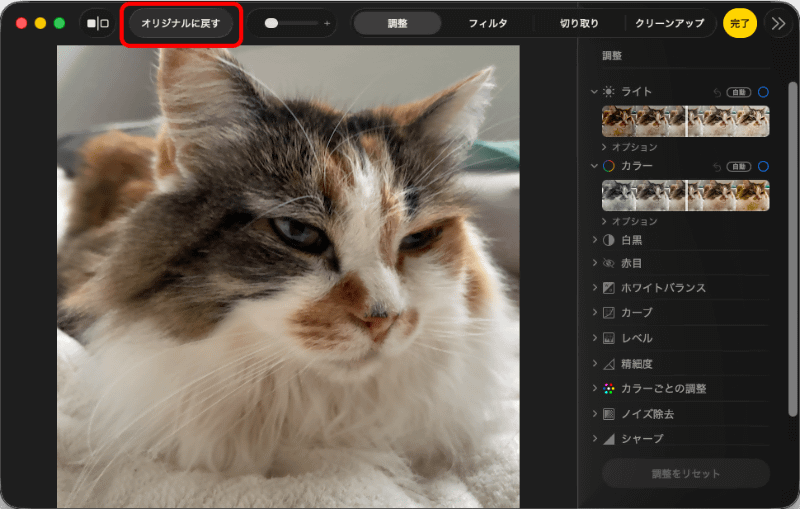Expand the ノイズ除去 section
Image resolution: width=800 pixels, height=509 pixels.
[594, 413]
